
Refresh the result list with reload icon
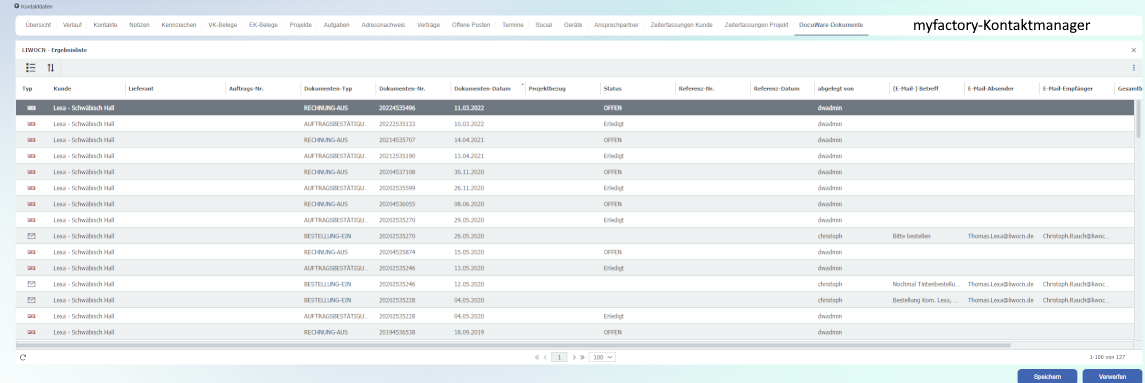[23, 357]
